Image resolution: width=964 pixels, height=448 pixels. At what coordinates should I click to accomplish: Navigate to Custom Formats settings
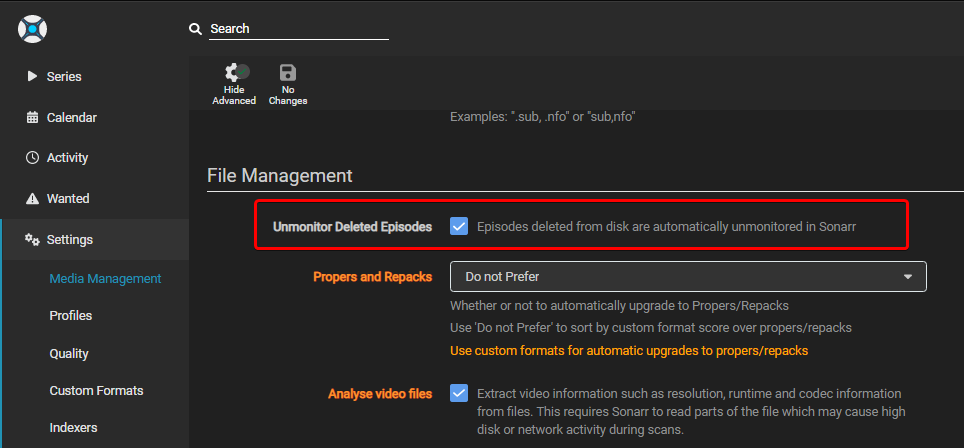pyautogui.click(x=96, y=391)
